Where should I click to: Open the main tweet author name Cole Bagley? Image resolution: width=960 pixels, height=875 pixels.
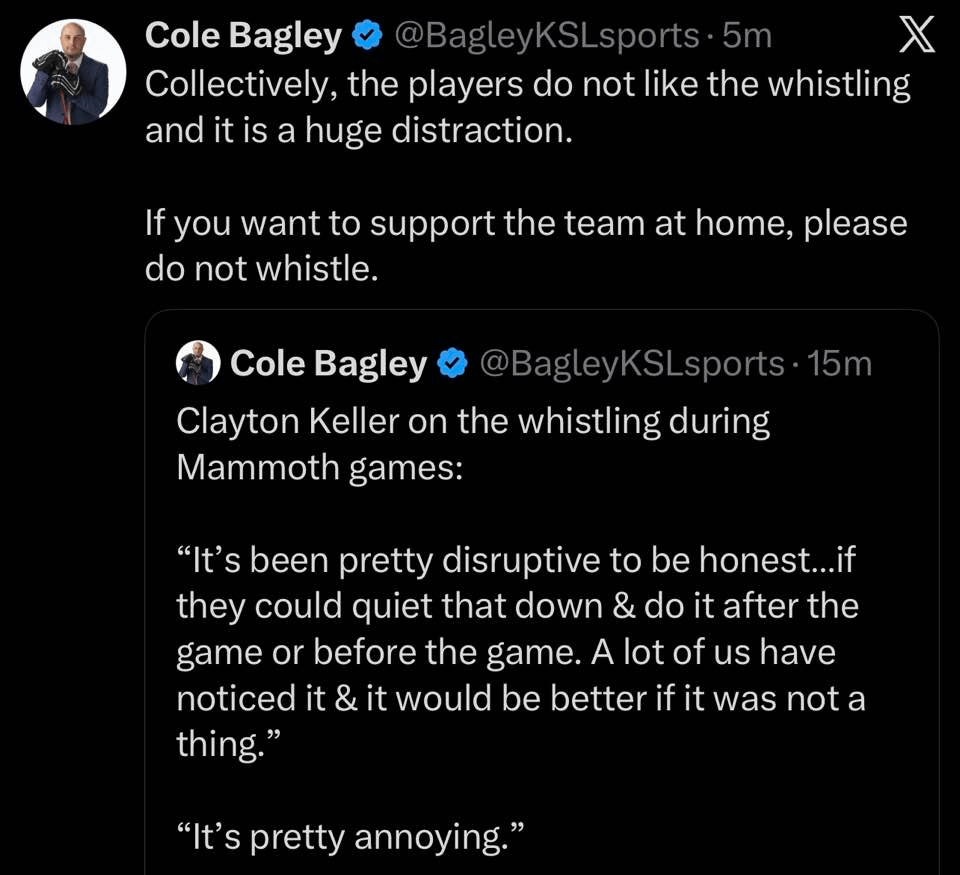coord(243,36)
